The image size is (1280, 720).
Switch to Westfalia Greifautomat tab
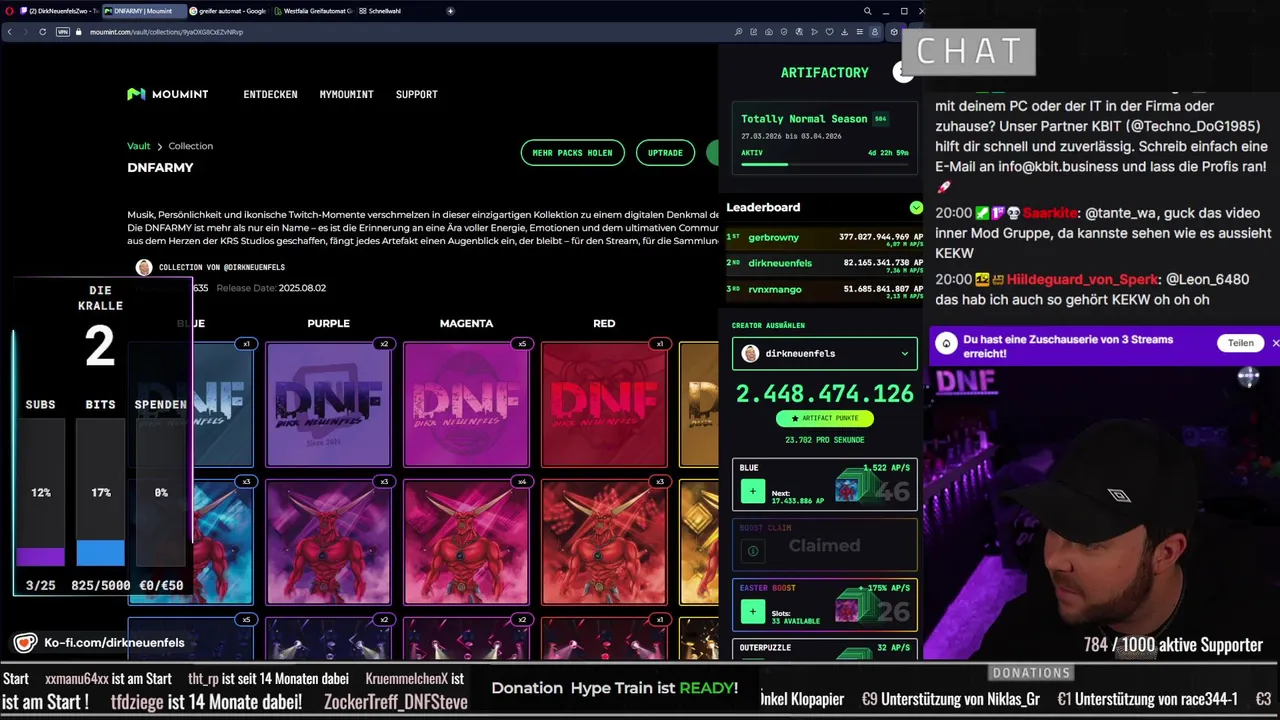click(312, 11)
